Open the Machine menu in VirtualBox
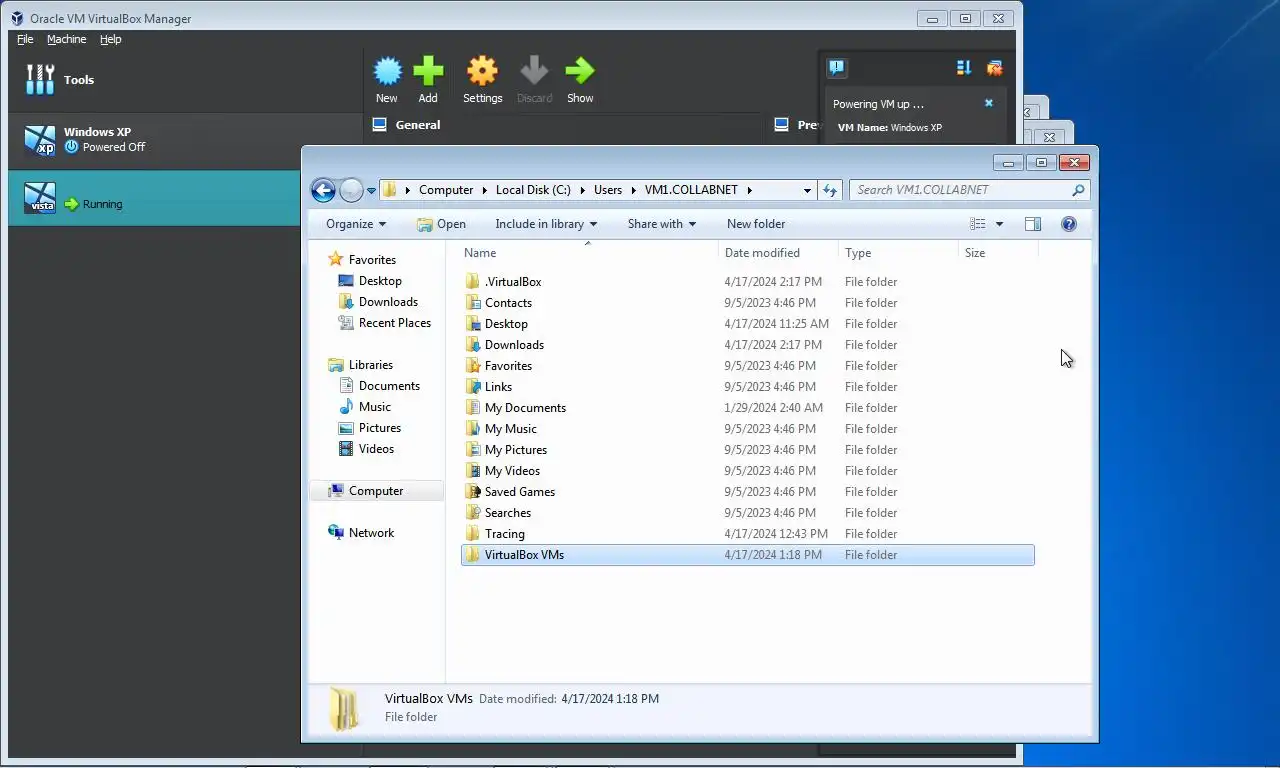The image size is (1280, 768). pyautogui.click(x=66, y=39)
